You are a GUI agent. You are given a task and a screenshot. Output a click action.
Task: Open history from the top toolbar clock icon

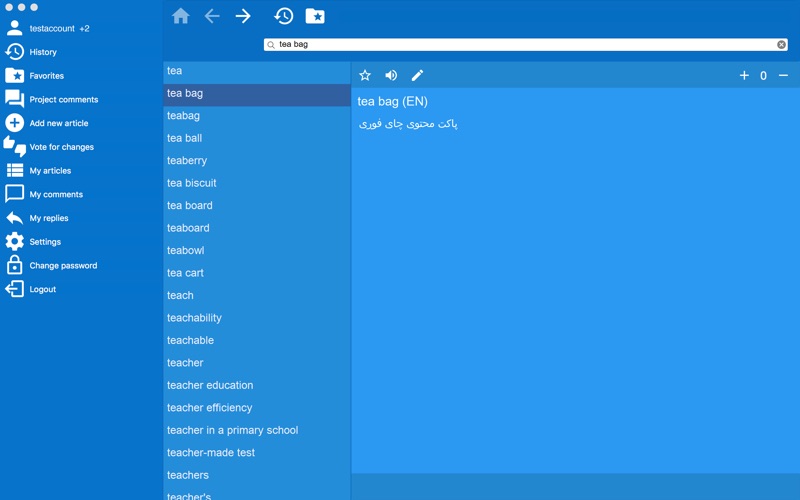click(x=284, y=16)
